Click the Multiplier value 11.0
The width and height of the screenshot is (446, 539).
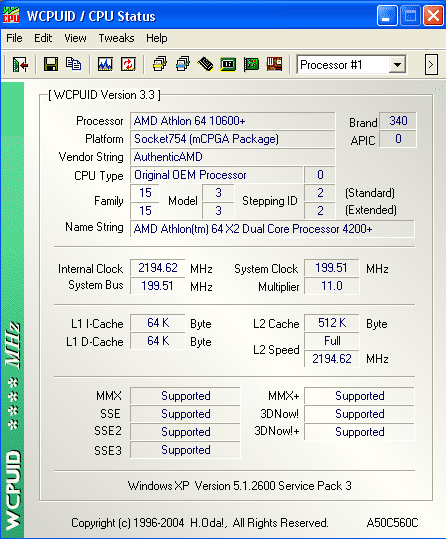click(x=331, y=286)
